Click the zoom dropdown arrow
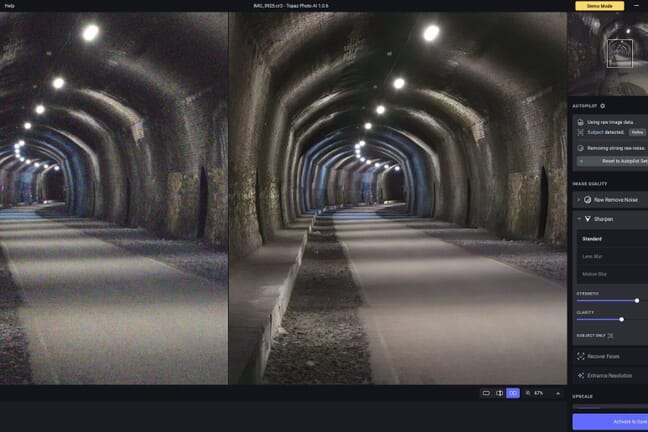The width and height of the screenshot is (648, 432). pos(558,393)
